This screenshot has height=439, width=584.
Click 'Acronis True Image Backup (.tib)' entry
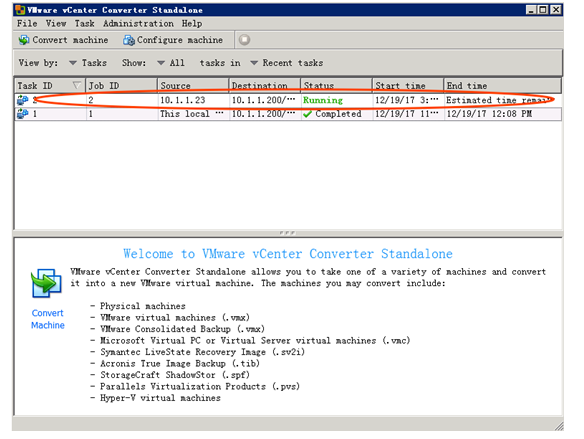[180, 363]
